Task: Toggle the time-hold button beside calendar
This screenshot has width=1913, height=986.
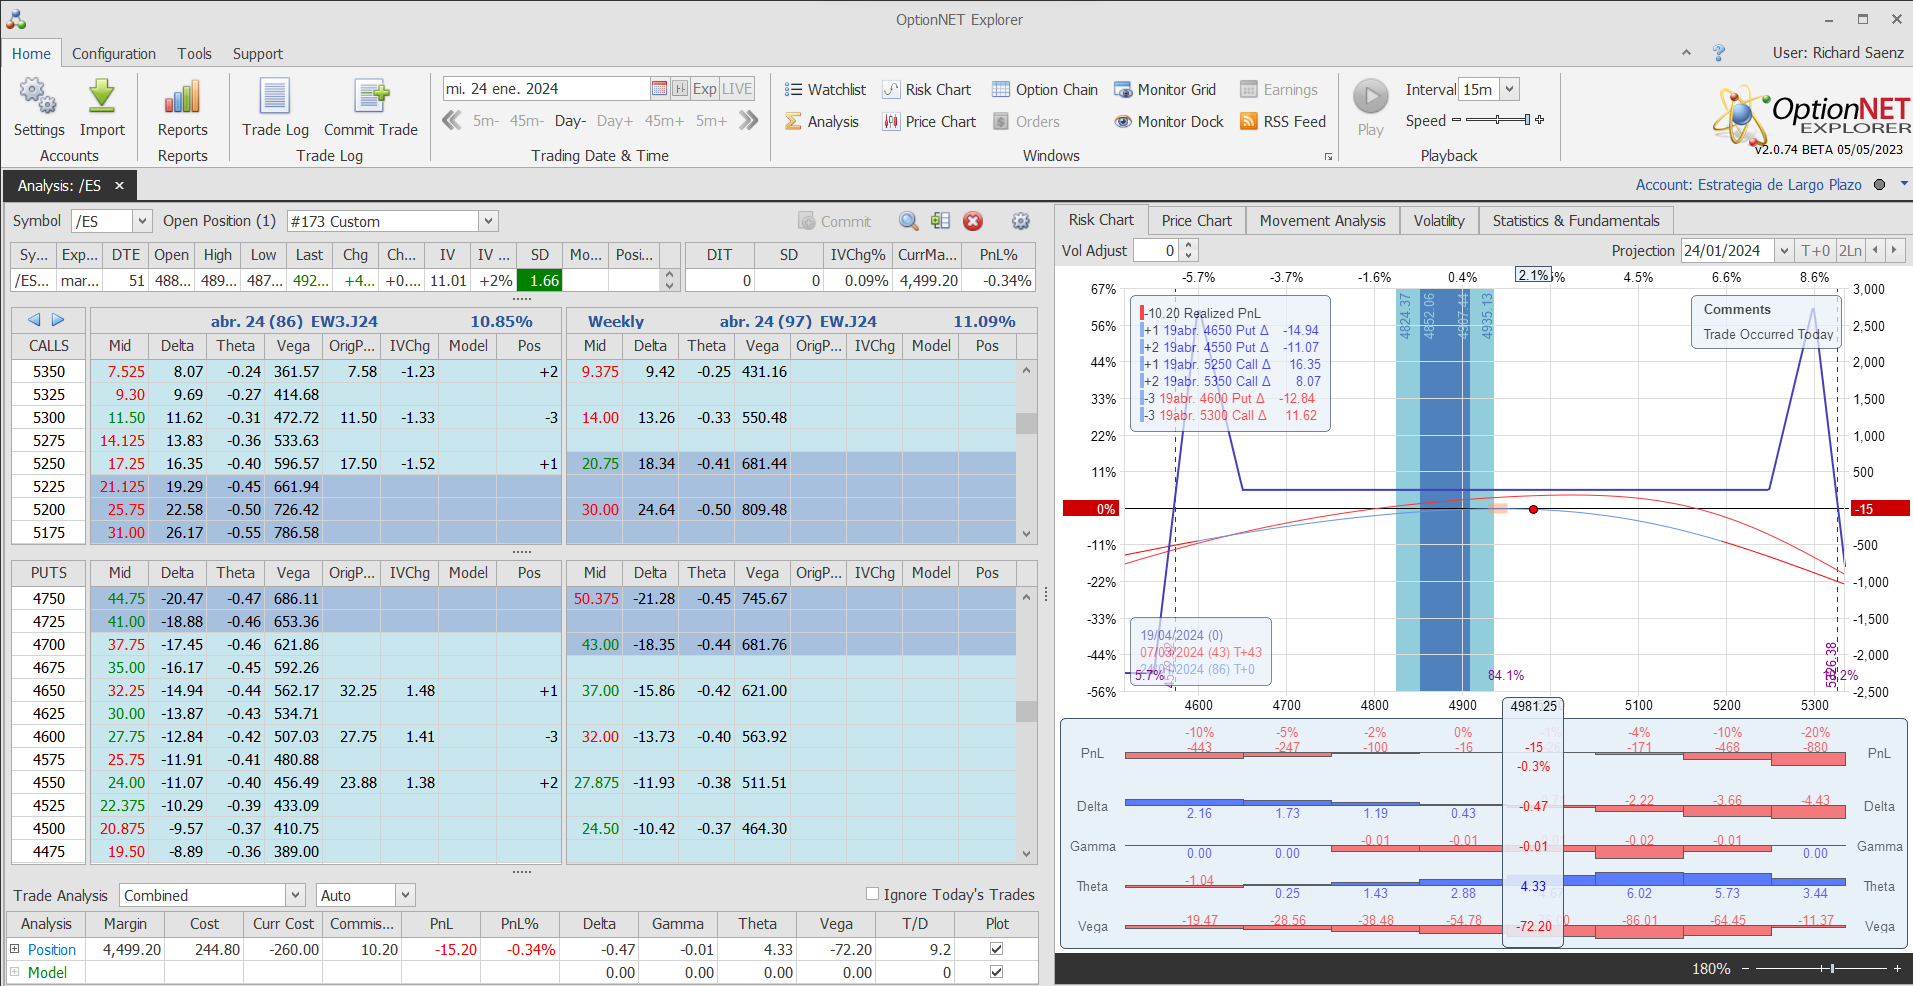Action: pyautogui.click(x=680, y=88)
